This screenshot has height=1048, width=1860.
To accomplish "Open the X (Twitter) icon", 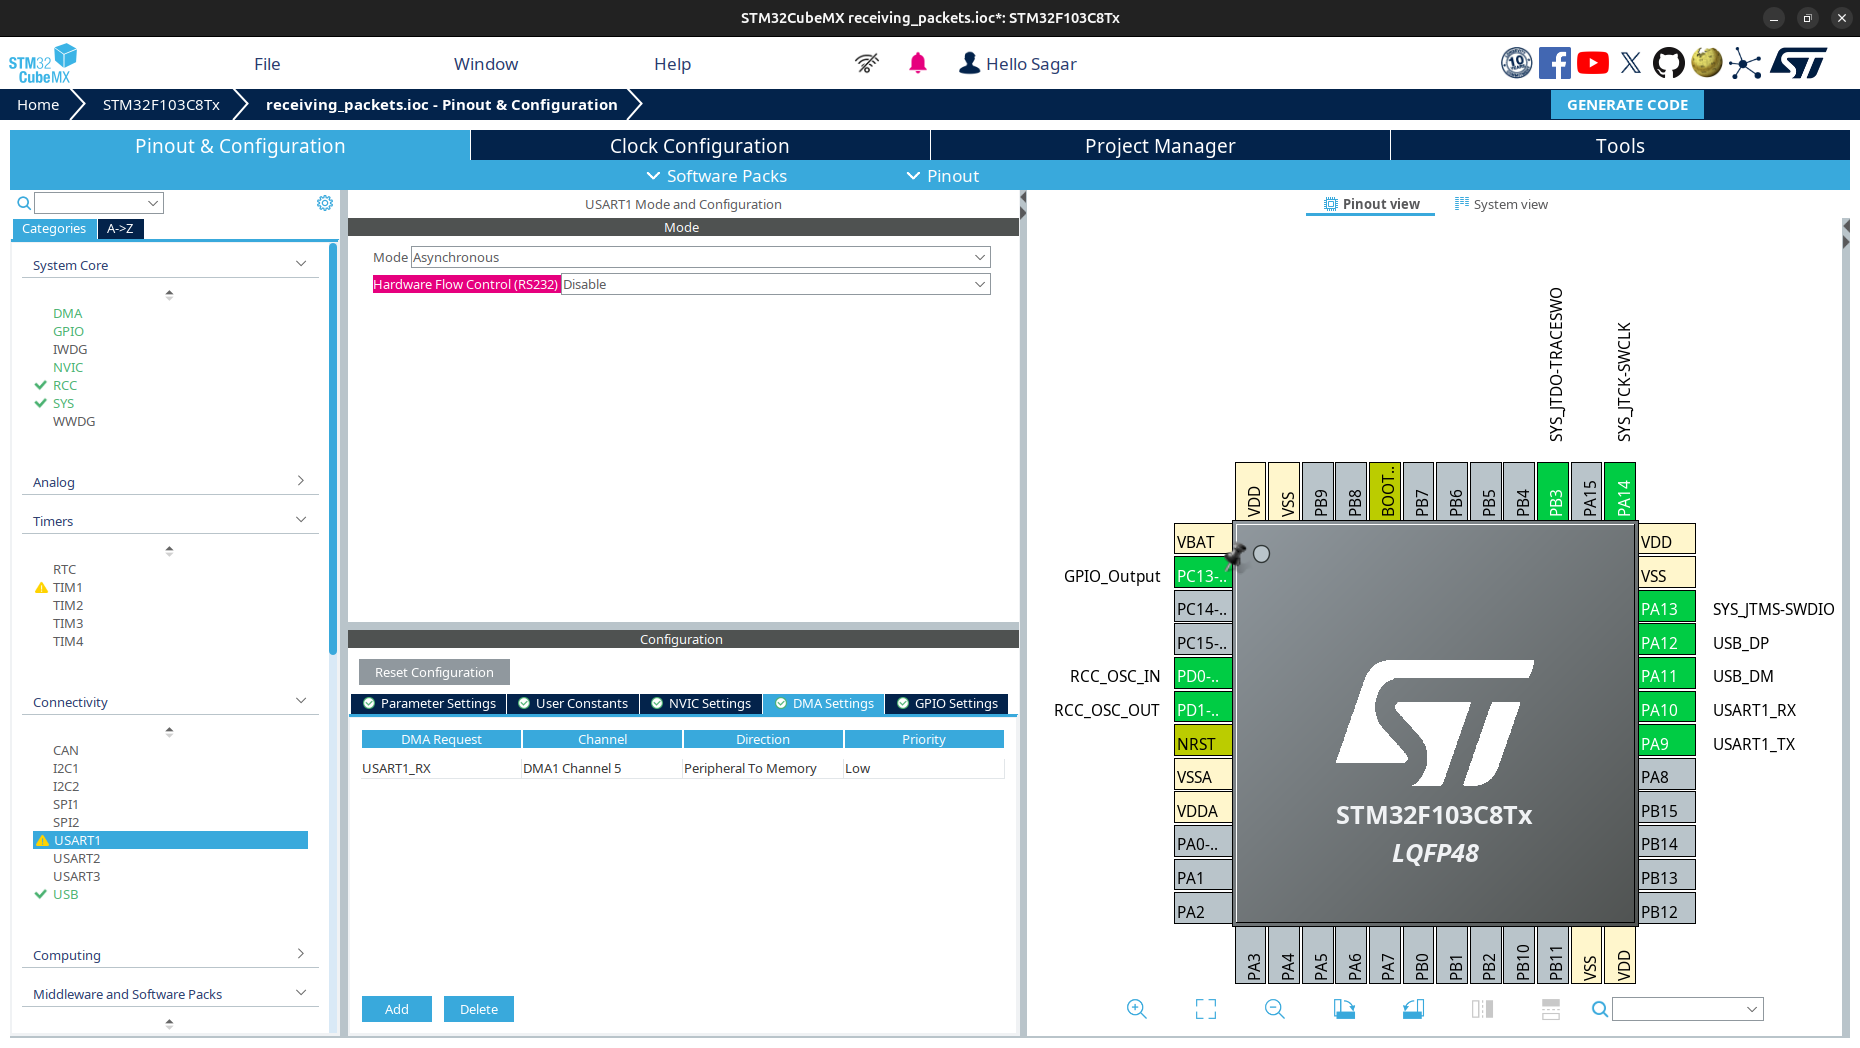I will click(1631, 63).
